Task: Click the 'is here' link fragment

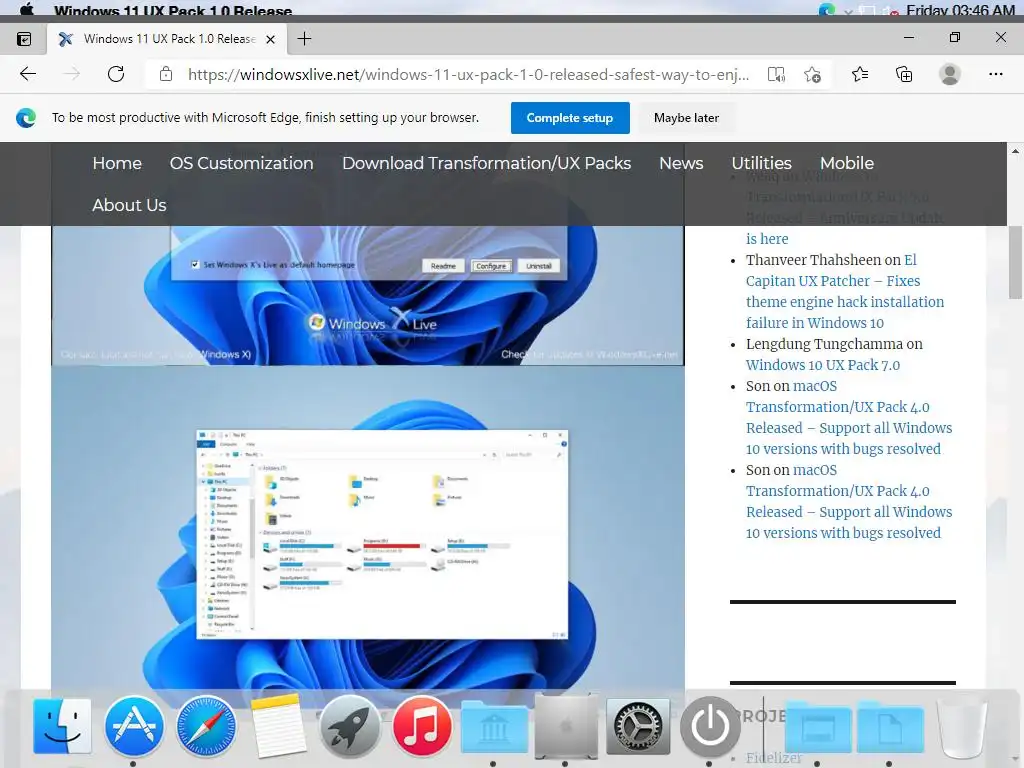Action: (x=767, y=239)
